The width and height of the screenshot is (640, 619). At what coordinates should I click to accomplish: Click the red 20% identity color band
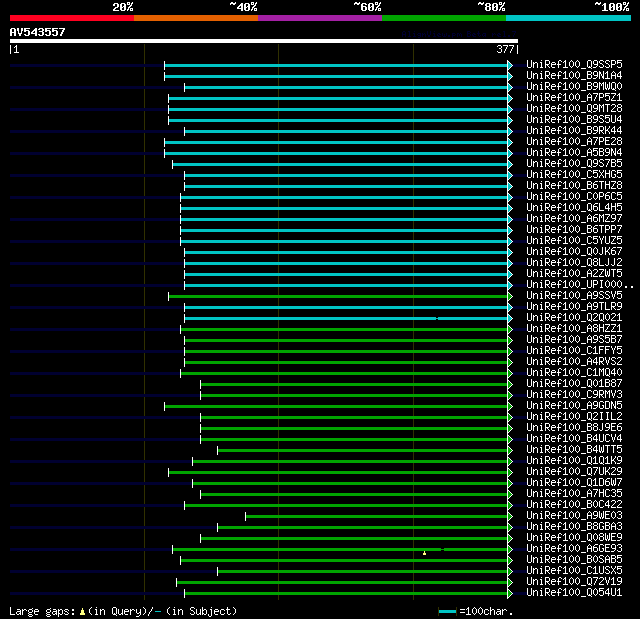[72, 18]
